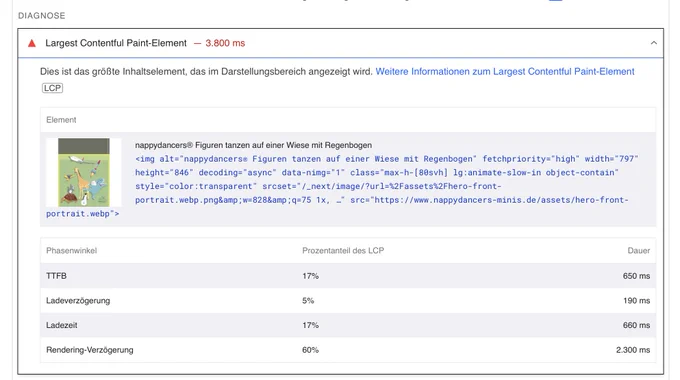Click the 'Dies ist das größte Inhaltselement' description
Screen dimensions: 680x380
coord(206,72)
